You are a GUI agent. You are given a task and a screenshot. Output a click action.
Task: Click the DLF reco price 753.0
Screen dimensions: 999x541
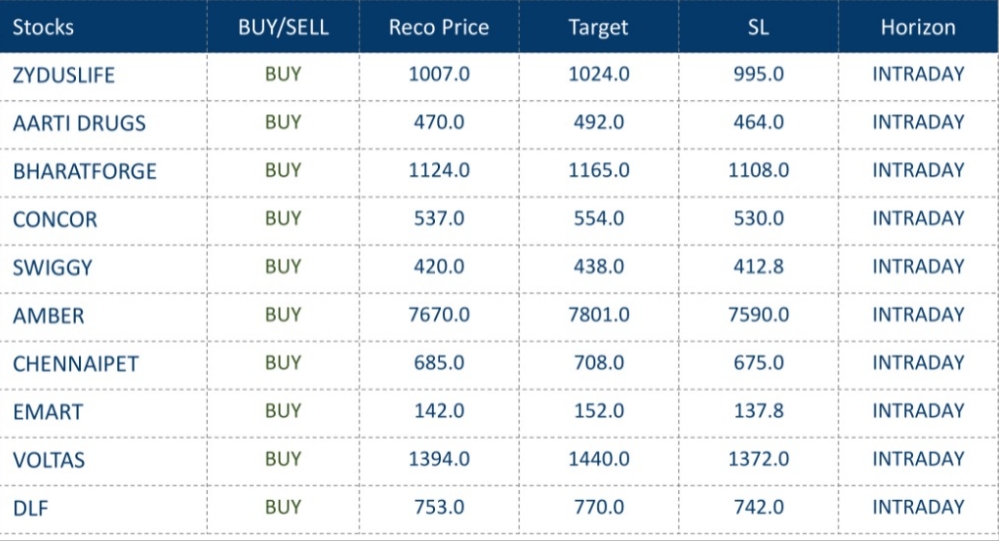pos(439,507)
